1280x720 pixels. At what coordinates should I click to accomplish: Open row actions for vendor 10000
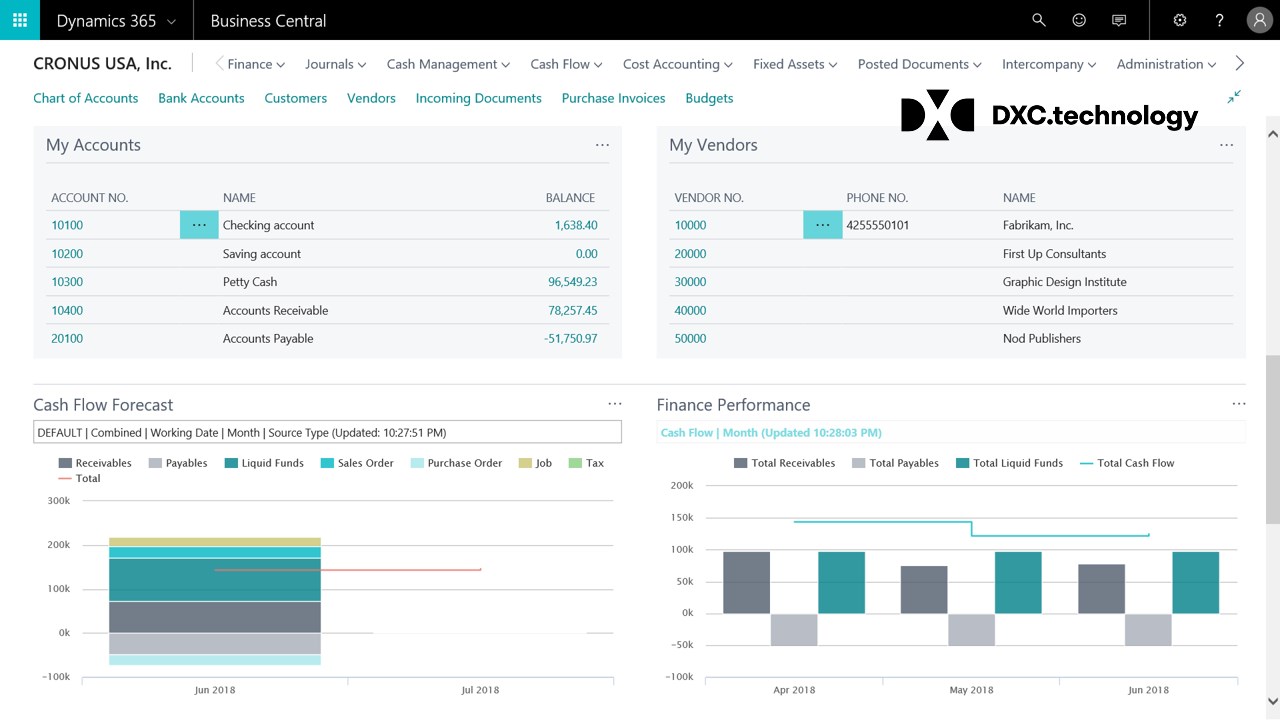tap(823, 225)
